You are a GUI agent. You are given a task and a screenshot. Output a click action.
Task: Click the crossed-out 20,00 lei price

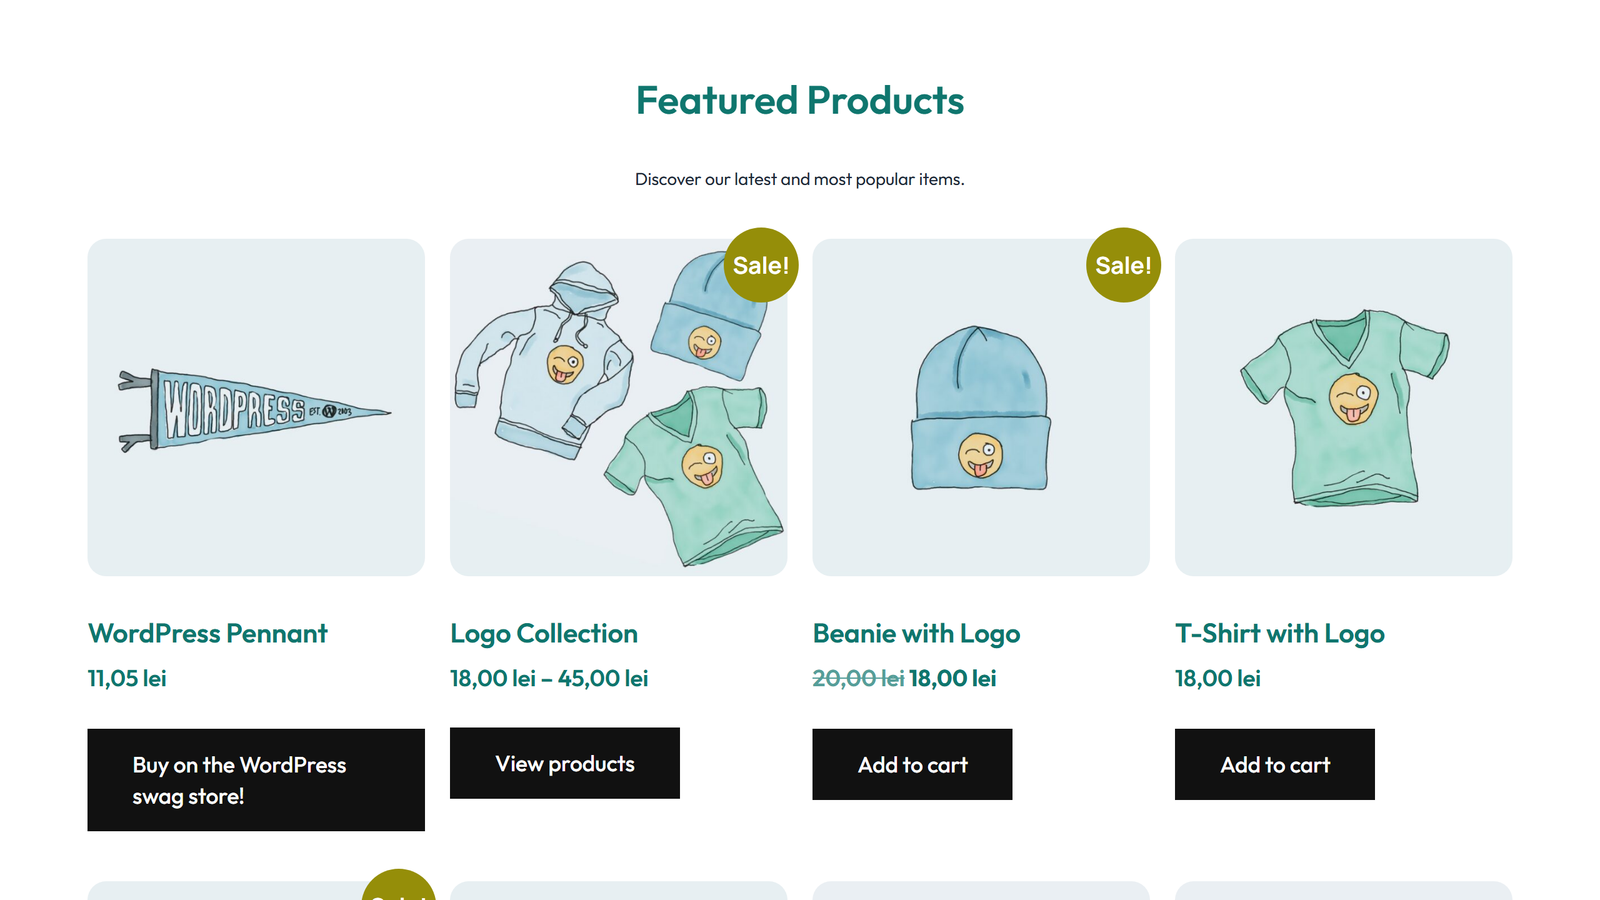[x=856, y=678]
